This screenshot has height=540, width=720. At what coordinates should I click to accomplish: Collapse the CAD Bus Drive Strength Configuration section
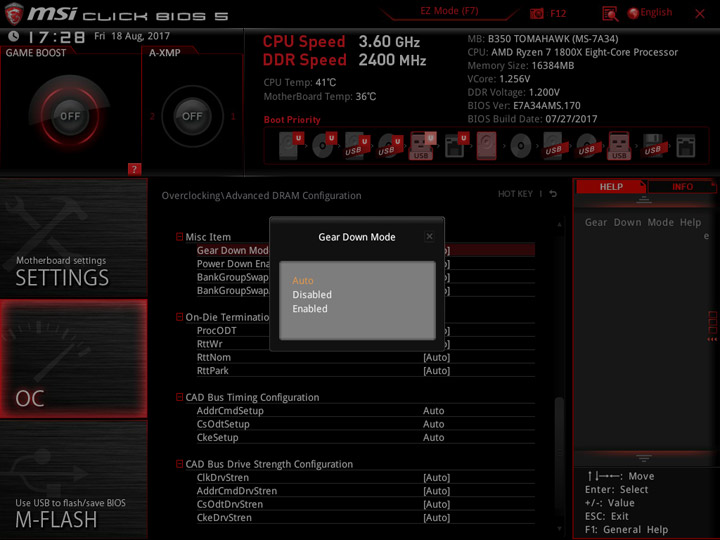pyautogui.click(x=180, y=464)
